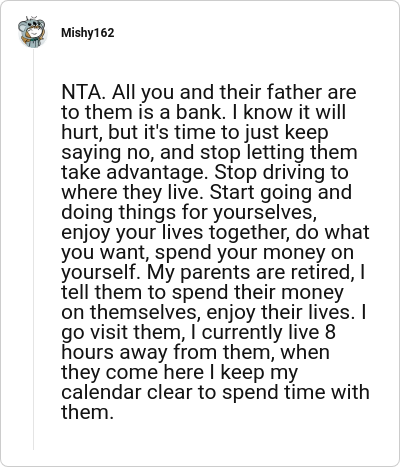Screen dimensions: 400x467
Task: Click "calendar clear to spend time with"
Action: point(215,392)
